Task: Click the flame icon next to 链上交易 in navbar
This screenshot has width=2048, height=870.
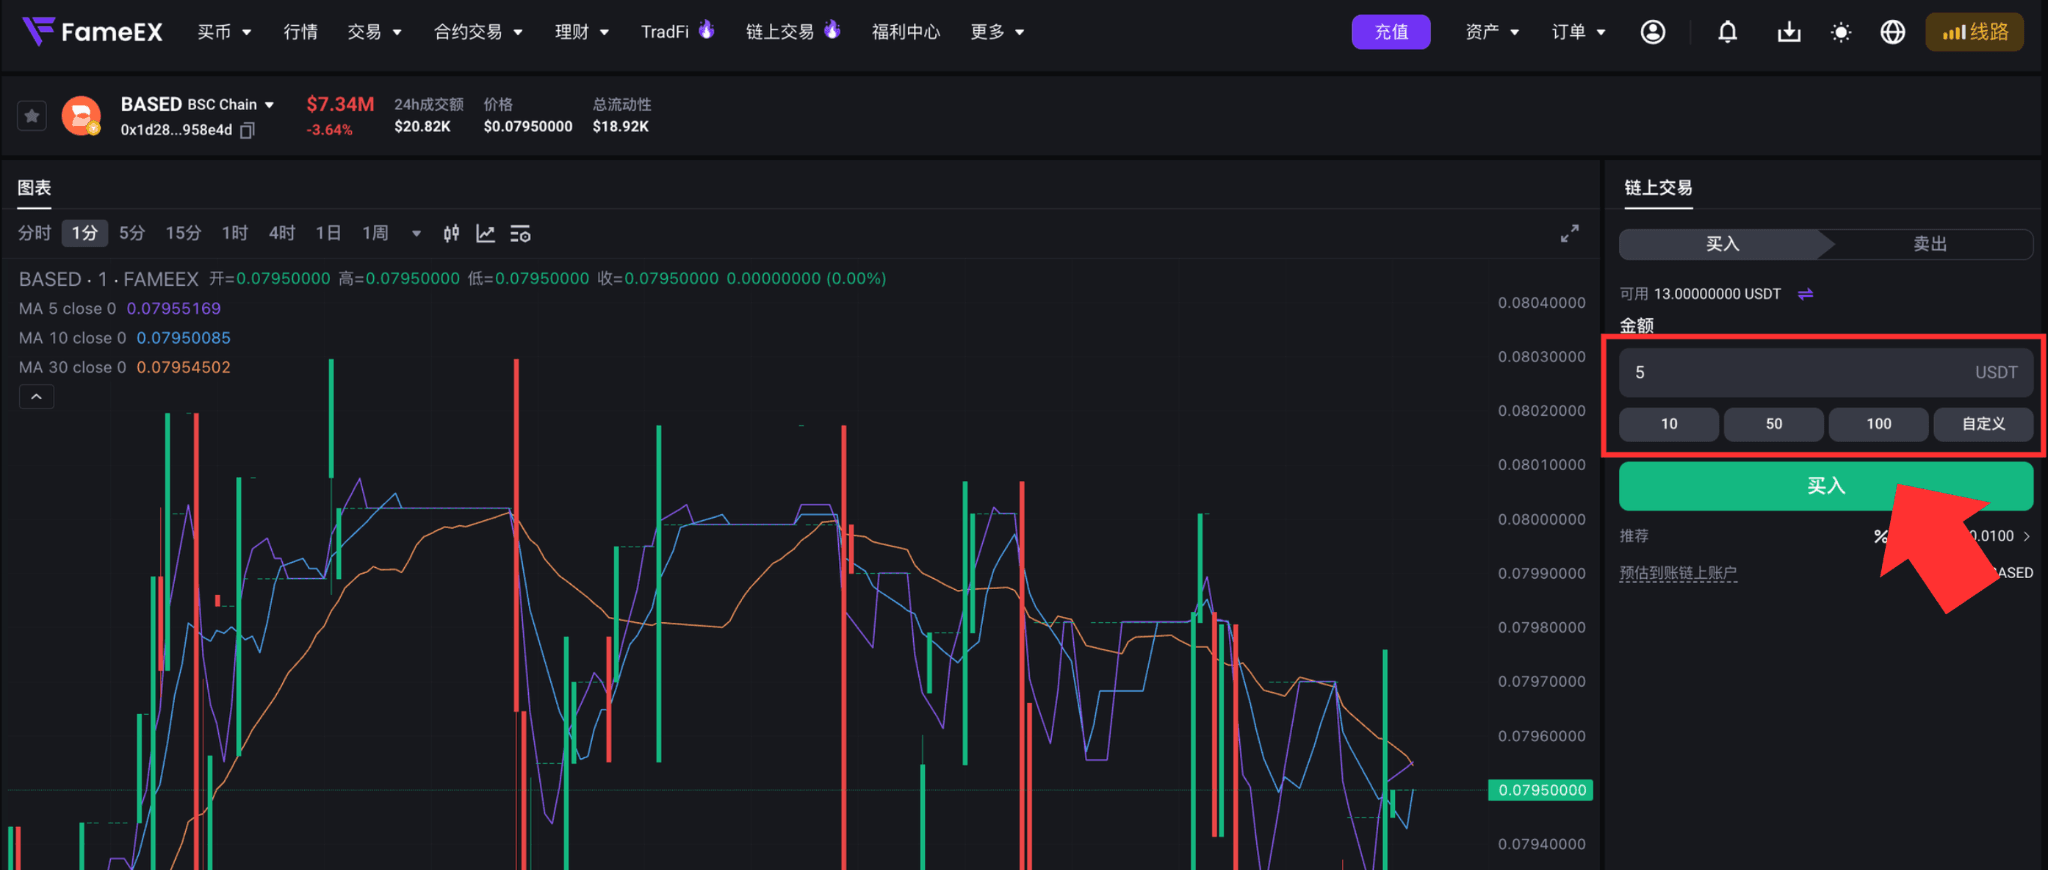Action: tap(832, 30)
